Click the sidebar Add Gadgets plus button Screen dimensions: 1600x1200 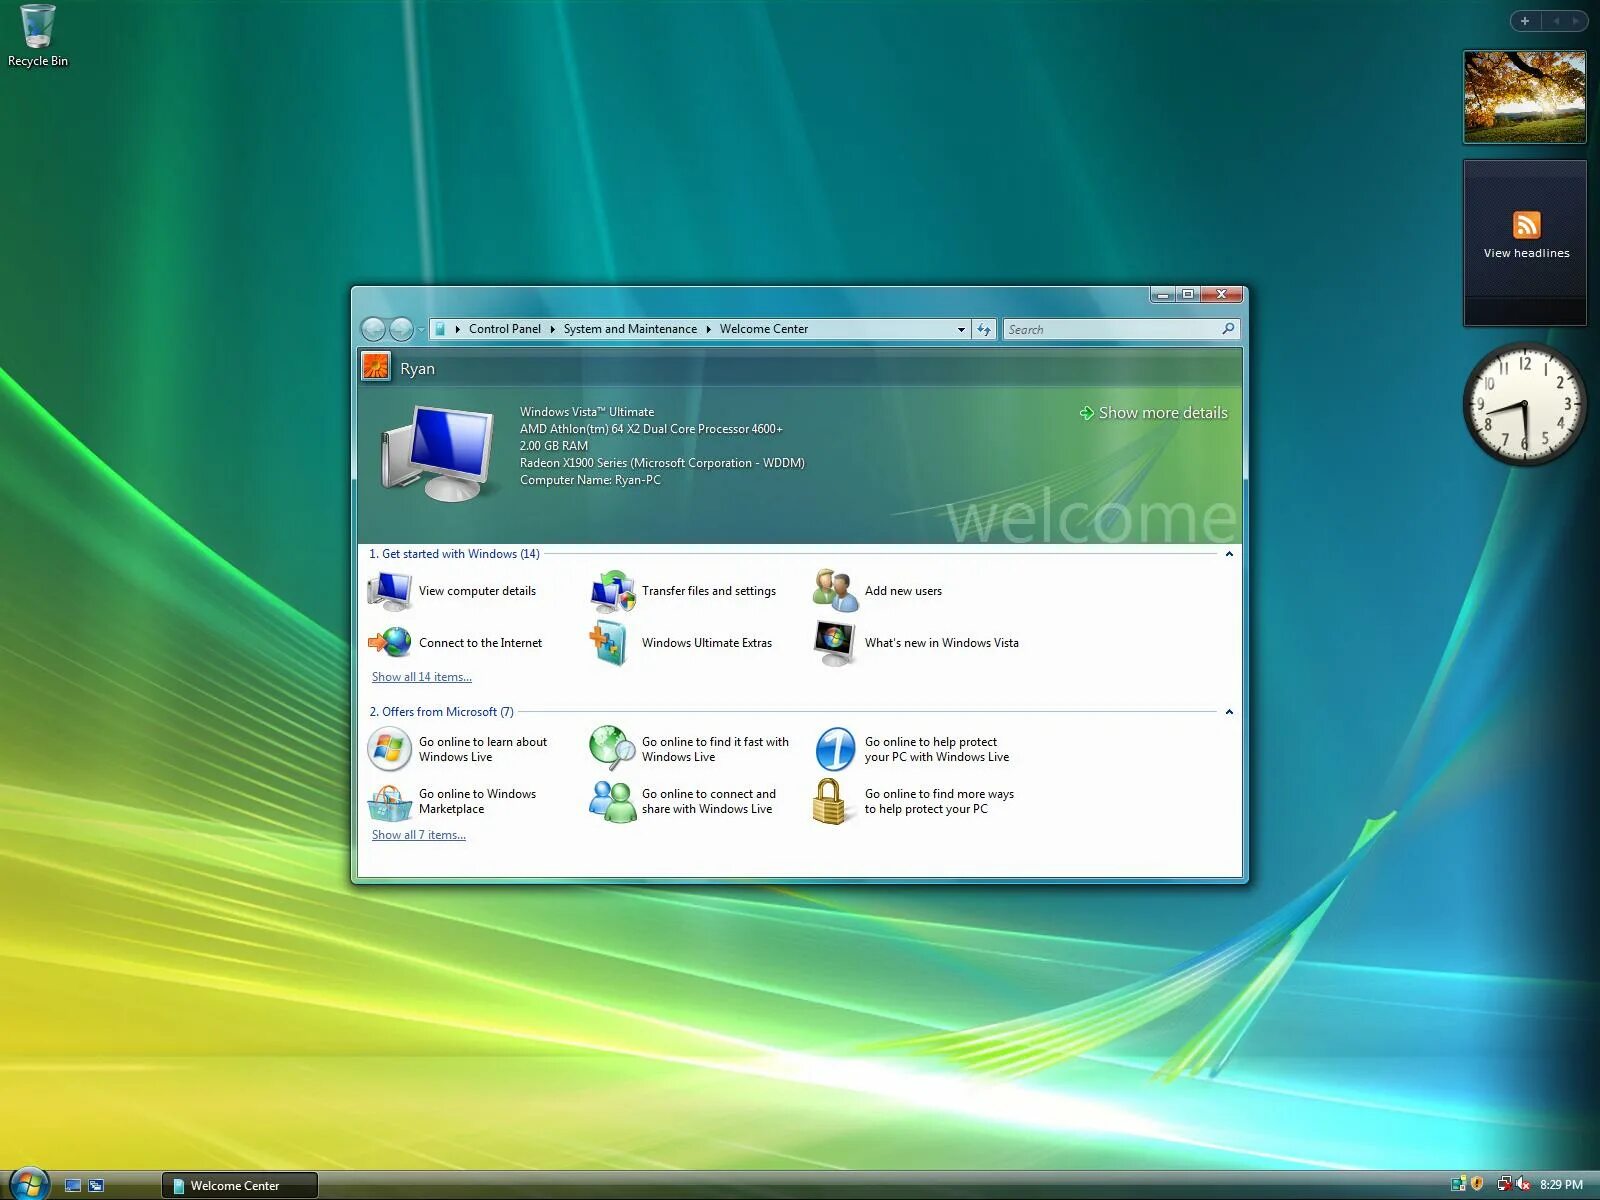pyautogui.click(x=1525, y=21)
